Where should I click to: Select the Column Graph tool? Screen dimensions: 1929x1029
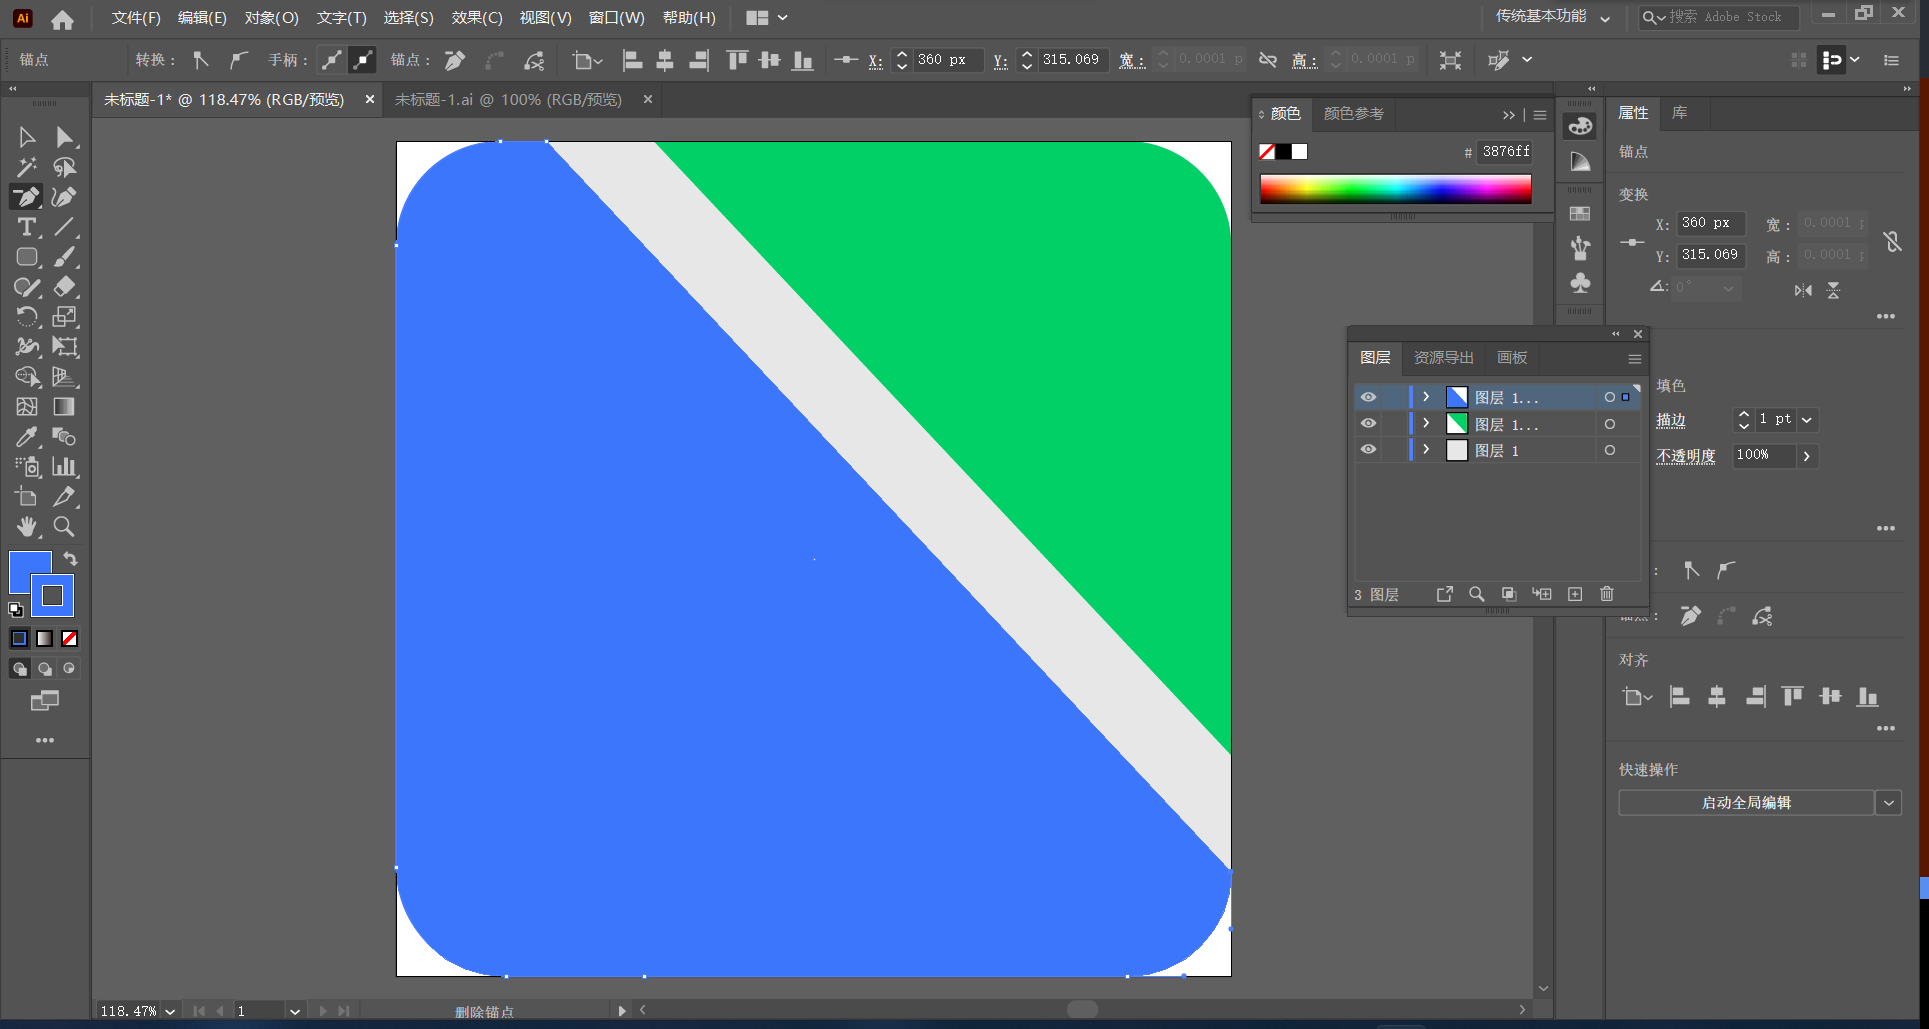point(65,467)
